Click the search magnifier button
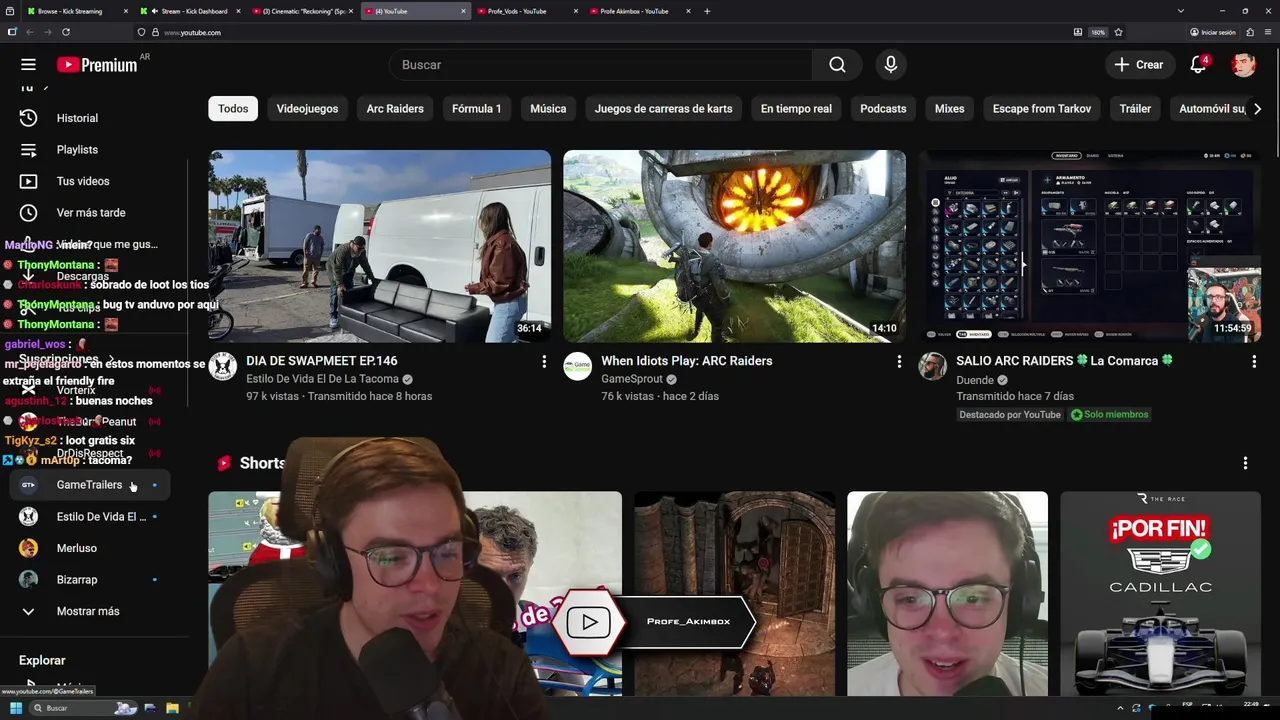 pyautogui.click(x=837, y=65)
